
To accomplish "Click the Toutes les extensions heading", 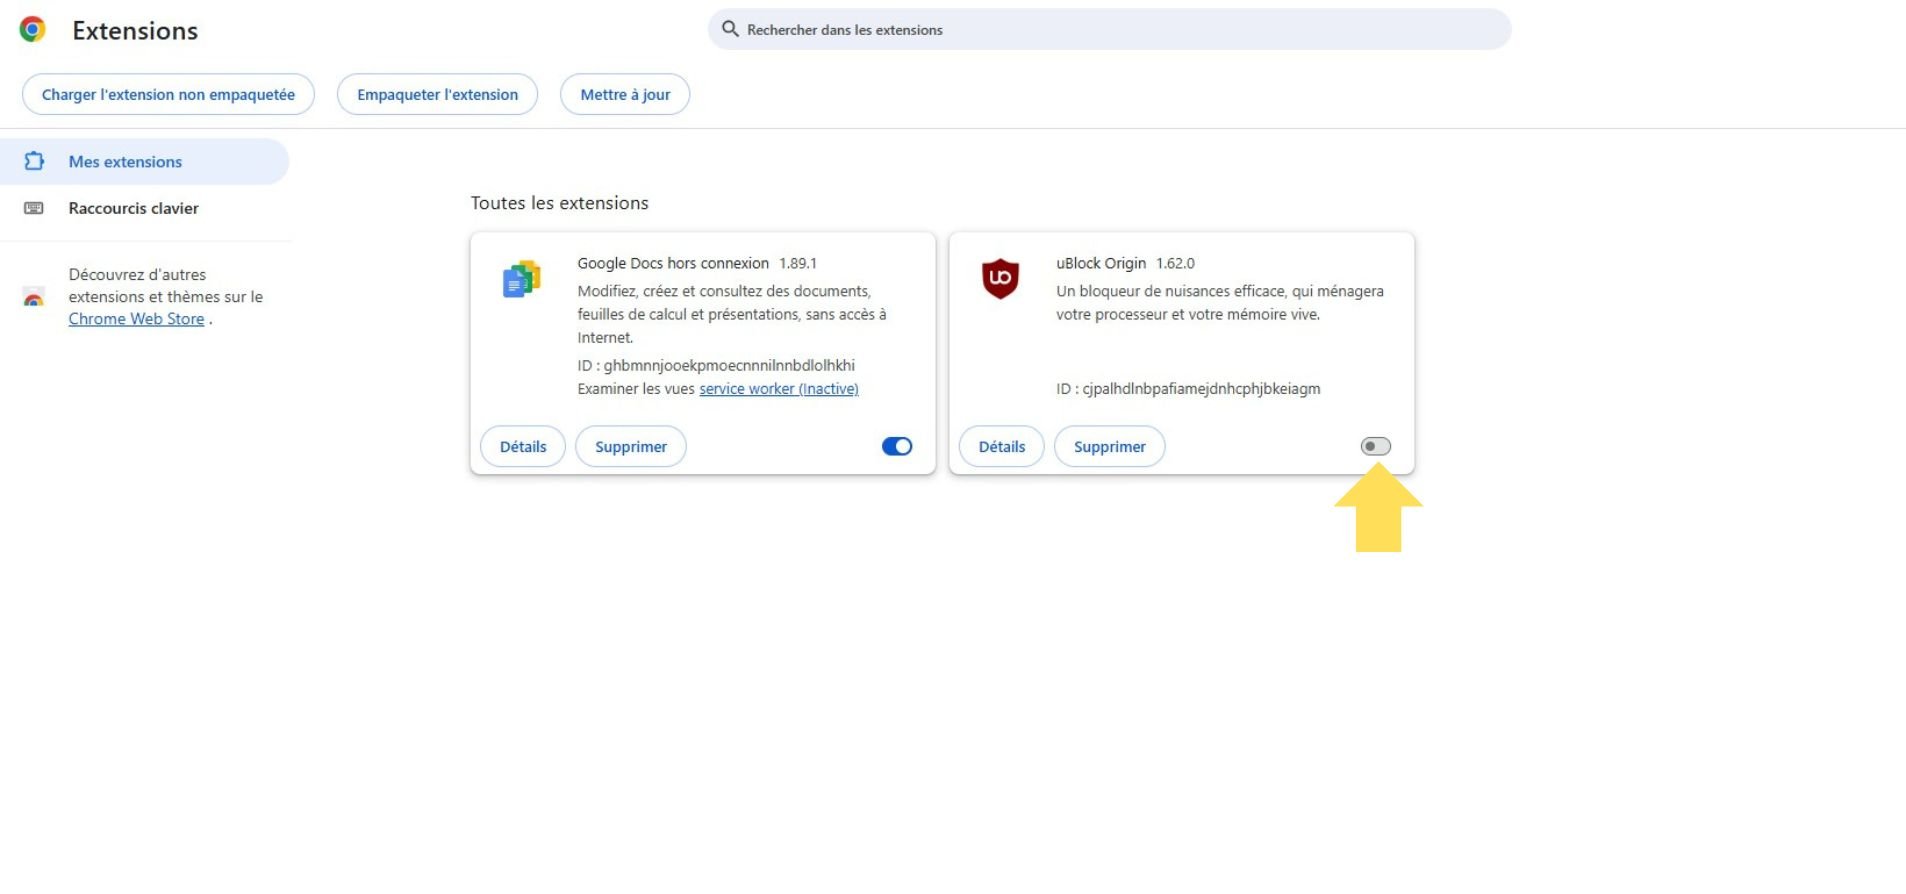I will point(560,203).
